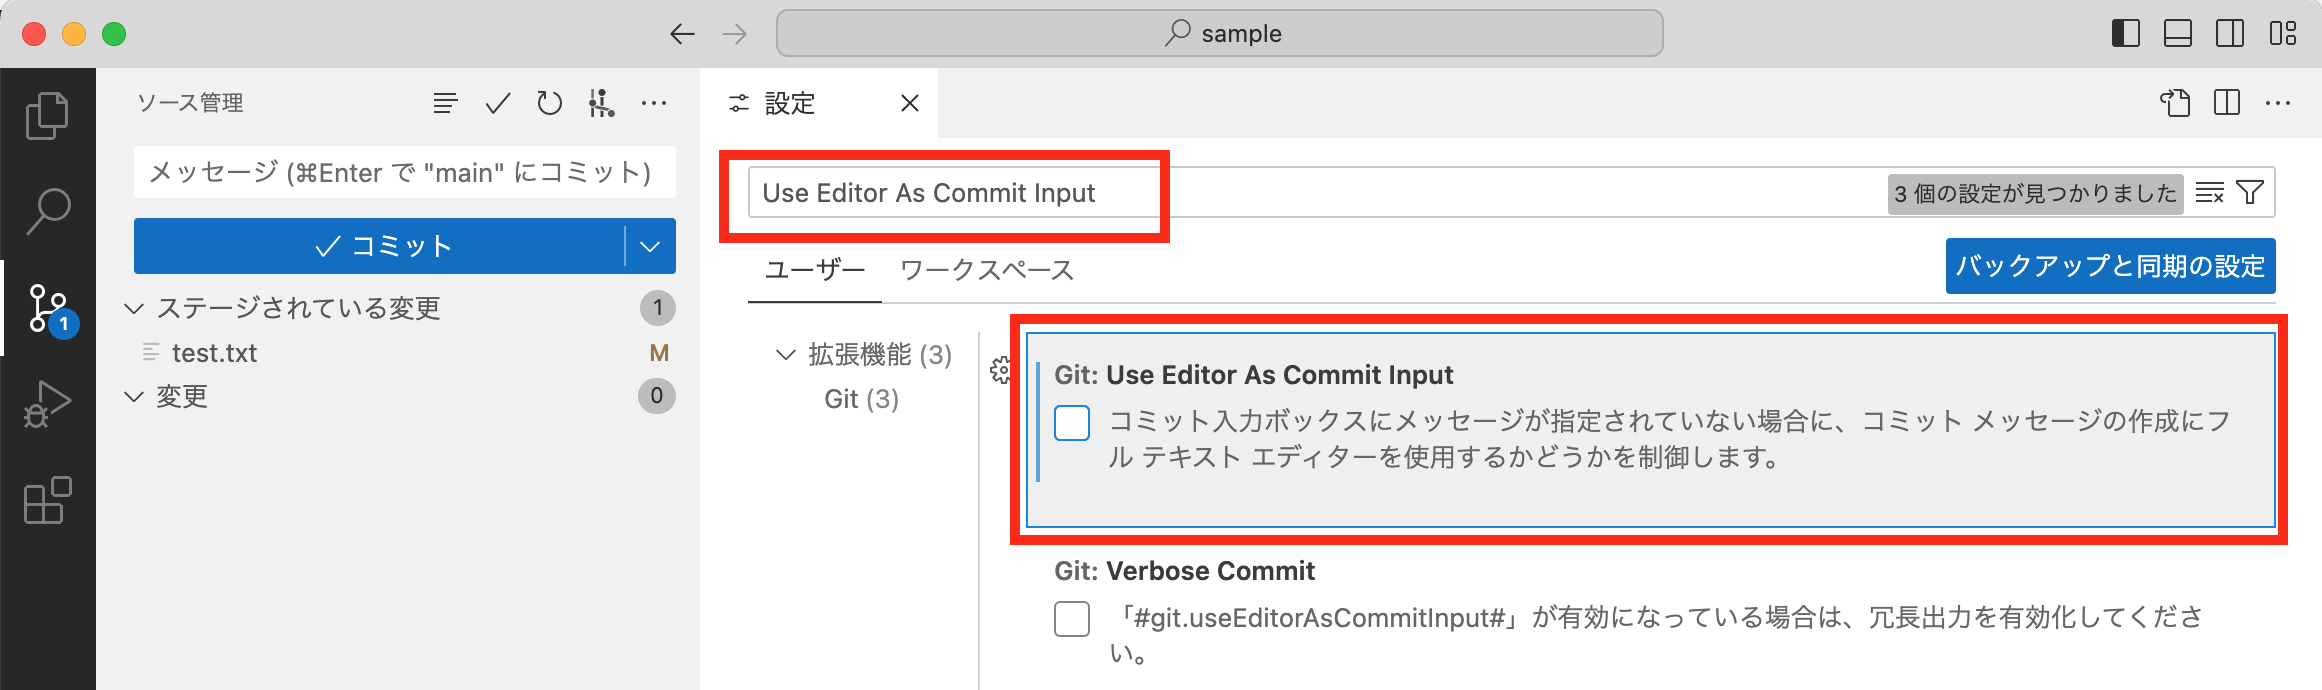Open settings JSON file icon
2322x690 pixels.
tap(2175, 103)
